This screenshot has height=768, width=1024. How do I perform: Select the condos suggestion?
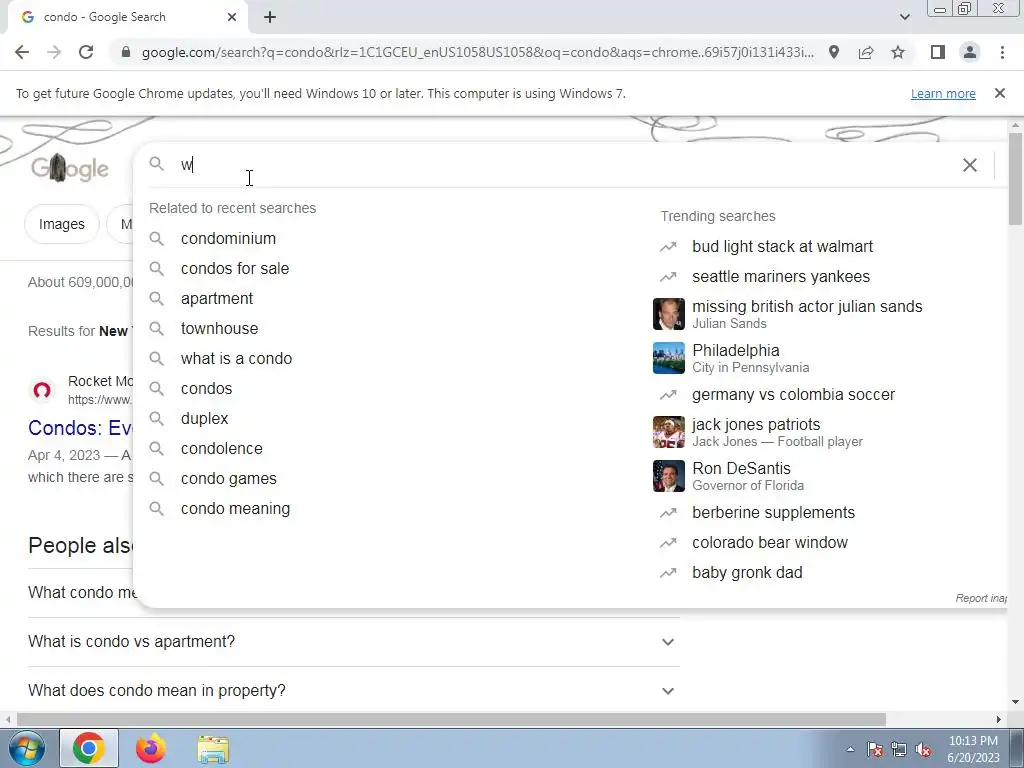(x=206, y=389)
